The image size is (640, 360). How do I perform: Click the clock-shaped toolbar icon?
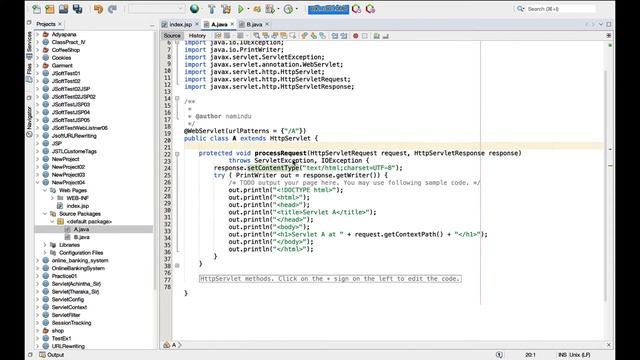point(288,9)
